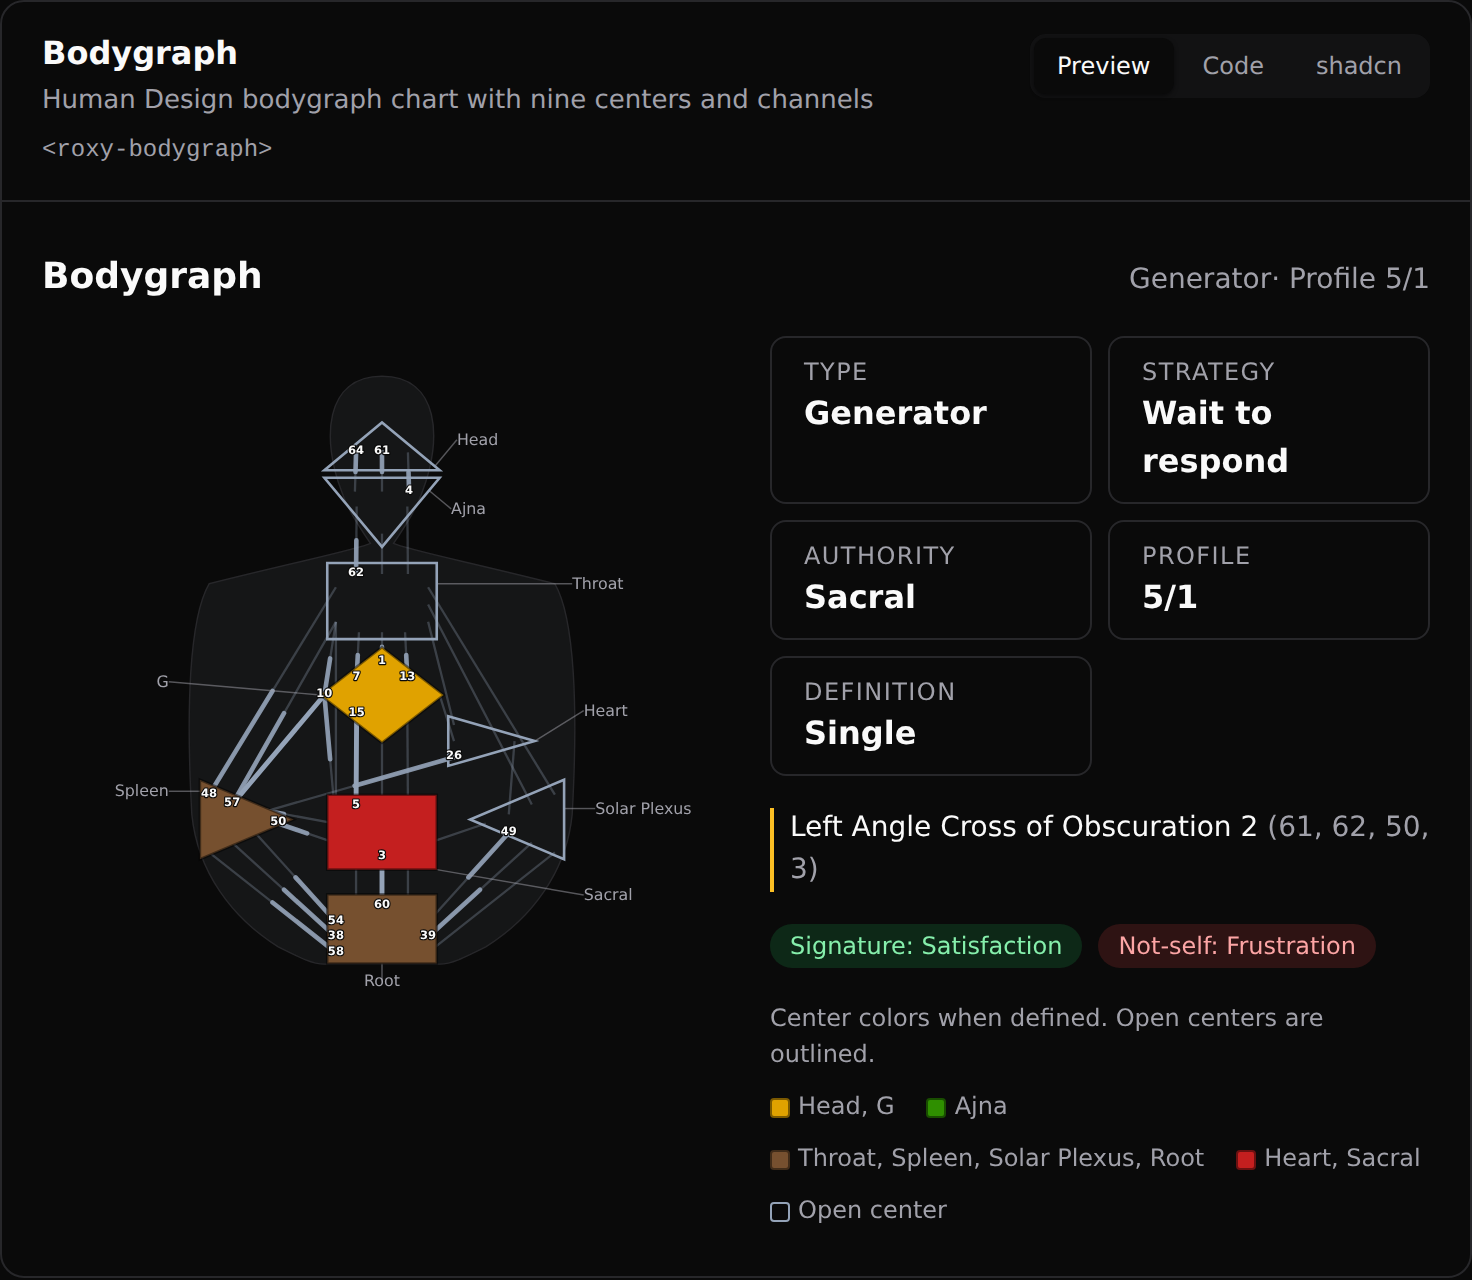Click gate 7 on the G center

click(x=357, y=677)
